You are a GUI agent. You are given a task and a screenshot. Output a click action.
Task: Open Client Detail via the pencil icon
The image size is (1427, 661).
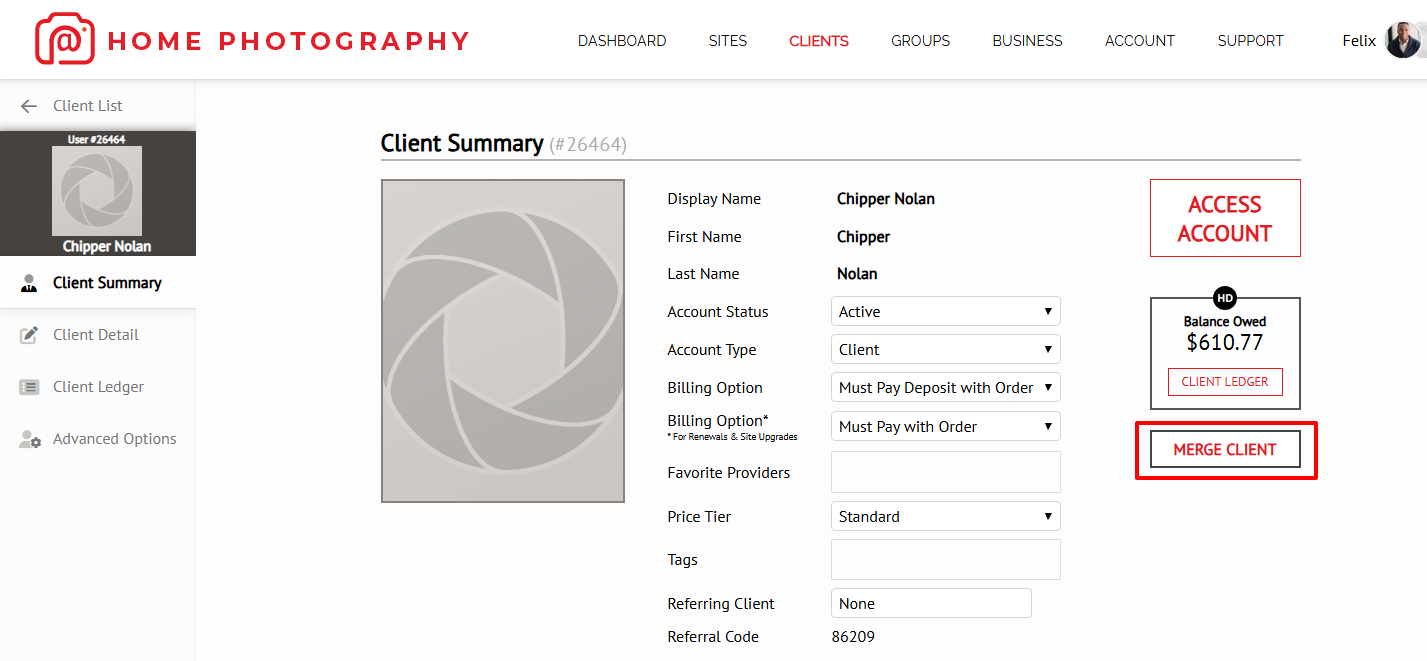click(28, 334)
